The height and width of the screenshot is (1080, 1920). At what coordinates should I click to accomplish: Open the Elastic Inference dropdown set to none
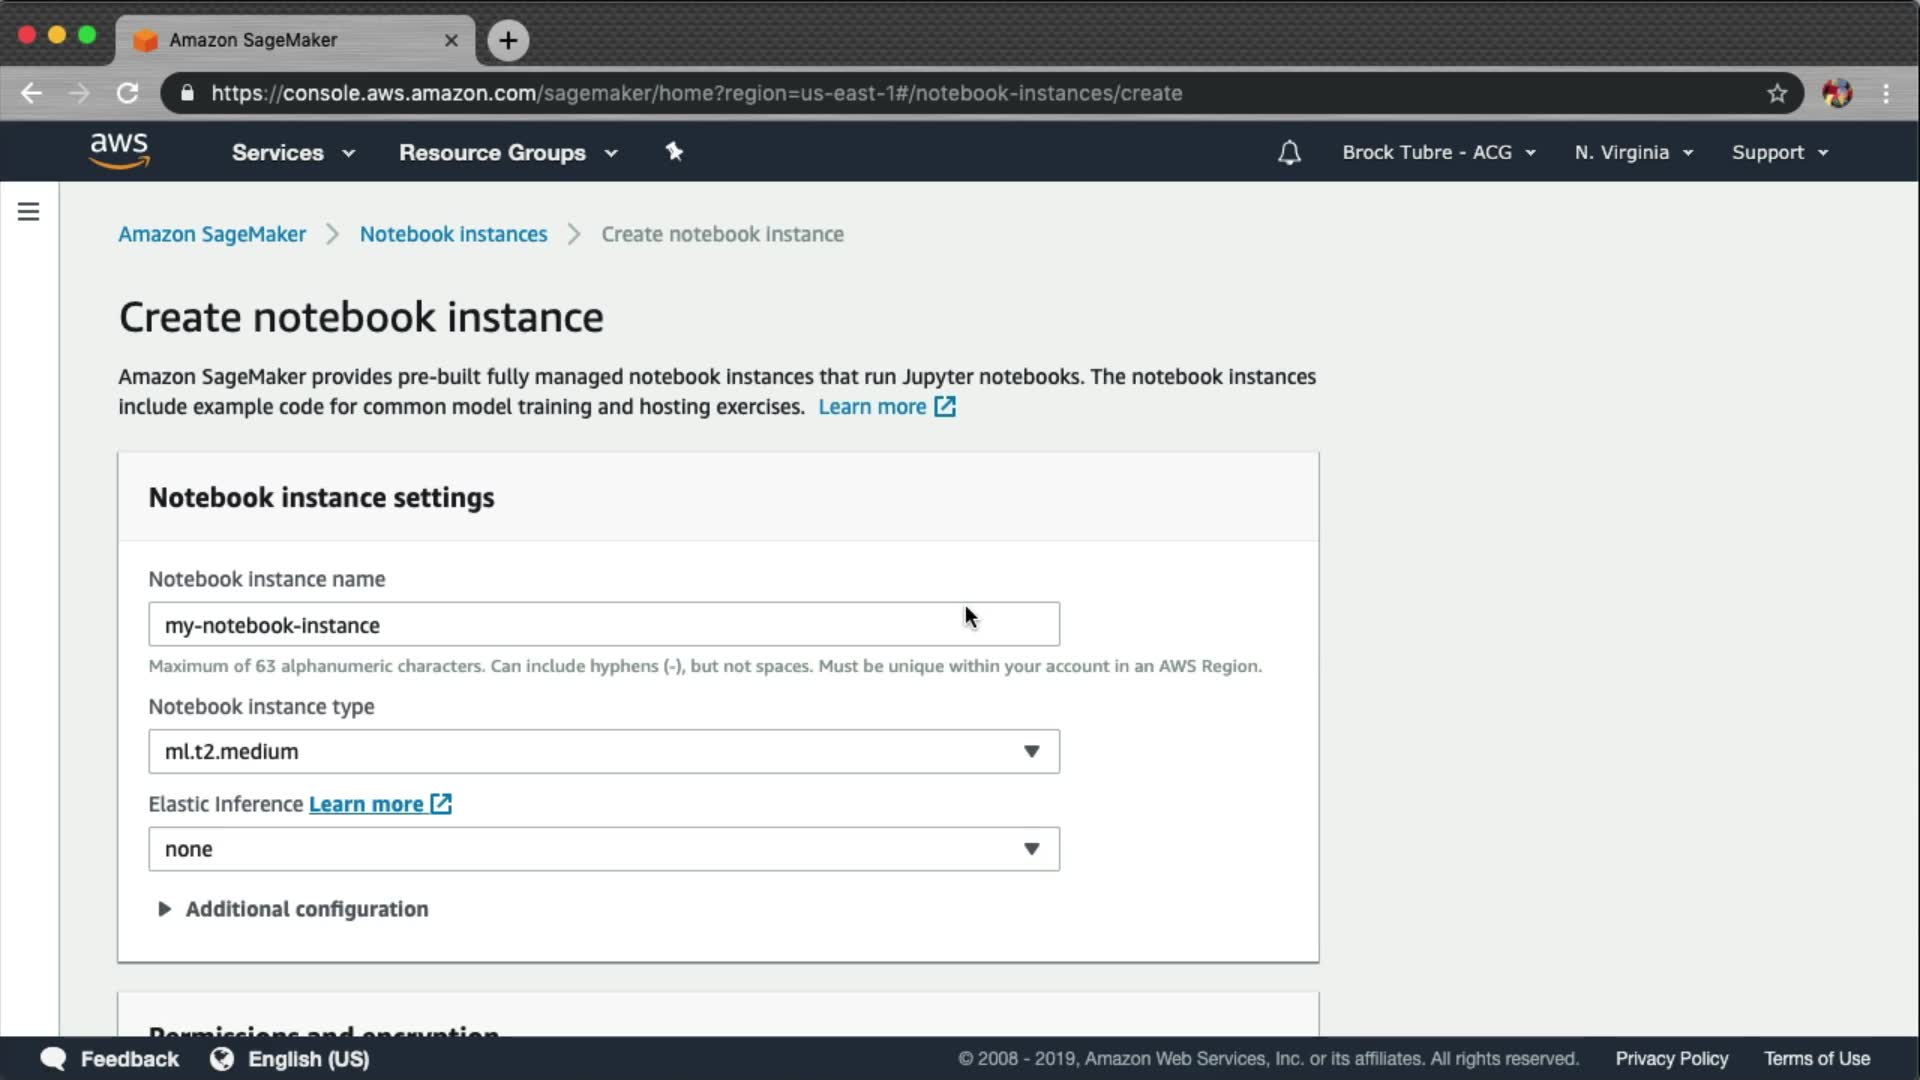tap(603, 849)
